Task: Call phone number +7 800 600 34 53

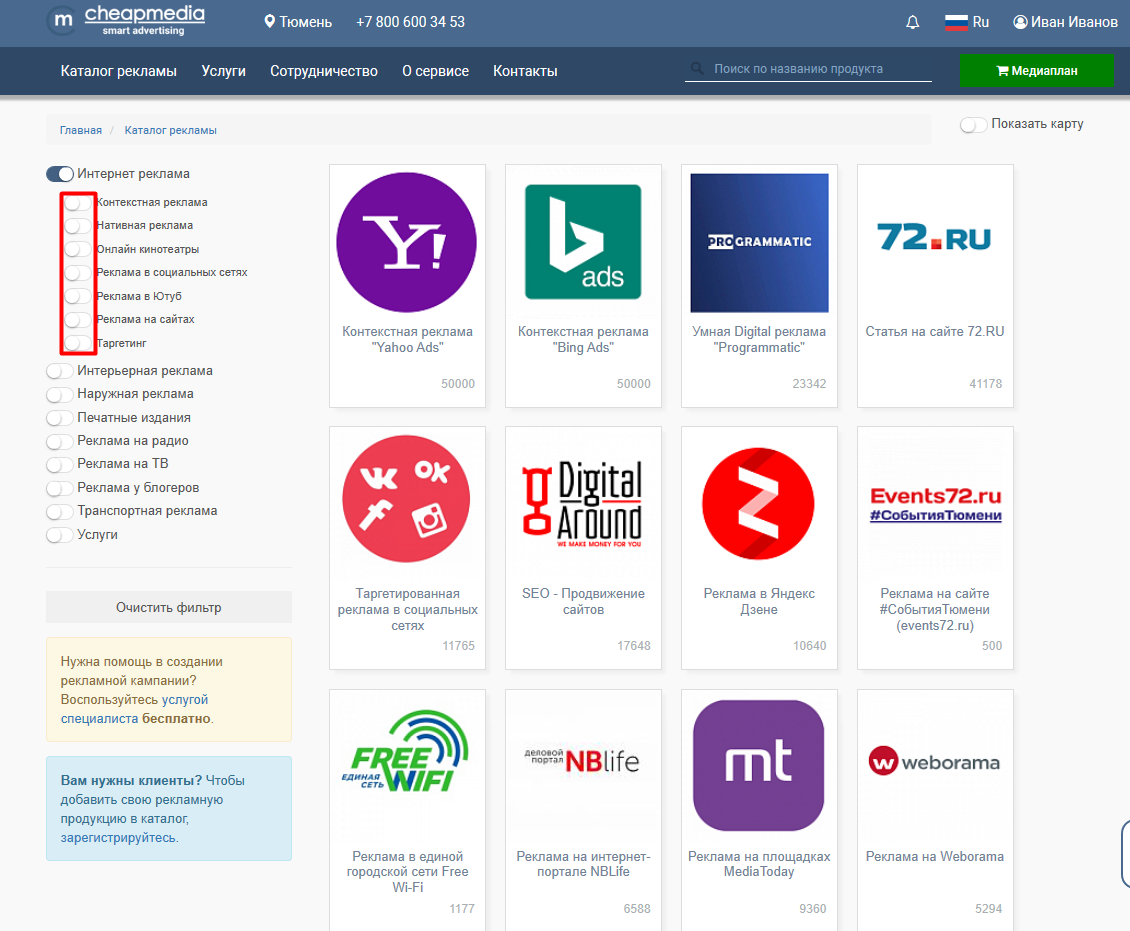Action: coord(410,22)
